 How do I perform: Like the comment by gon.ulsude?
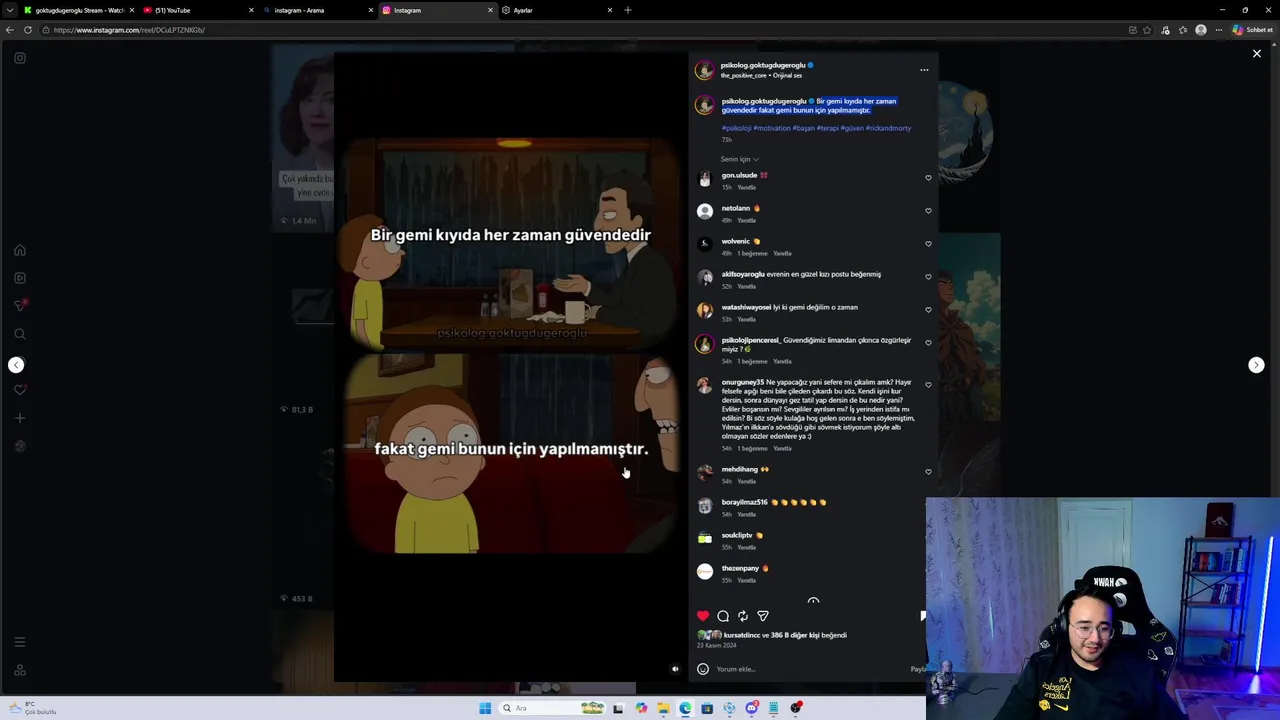[928, 178]
